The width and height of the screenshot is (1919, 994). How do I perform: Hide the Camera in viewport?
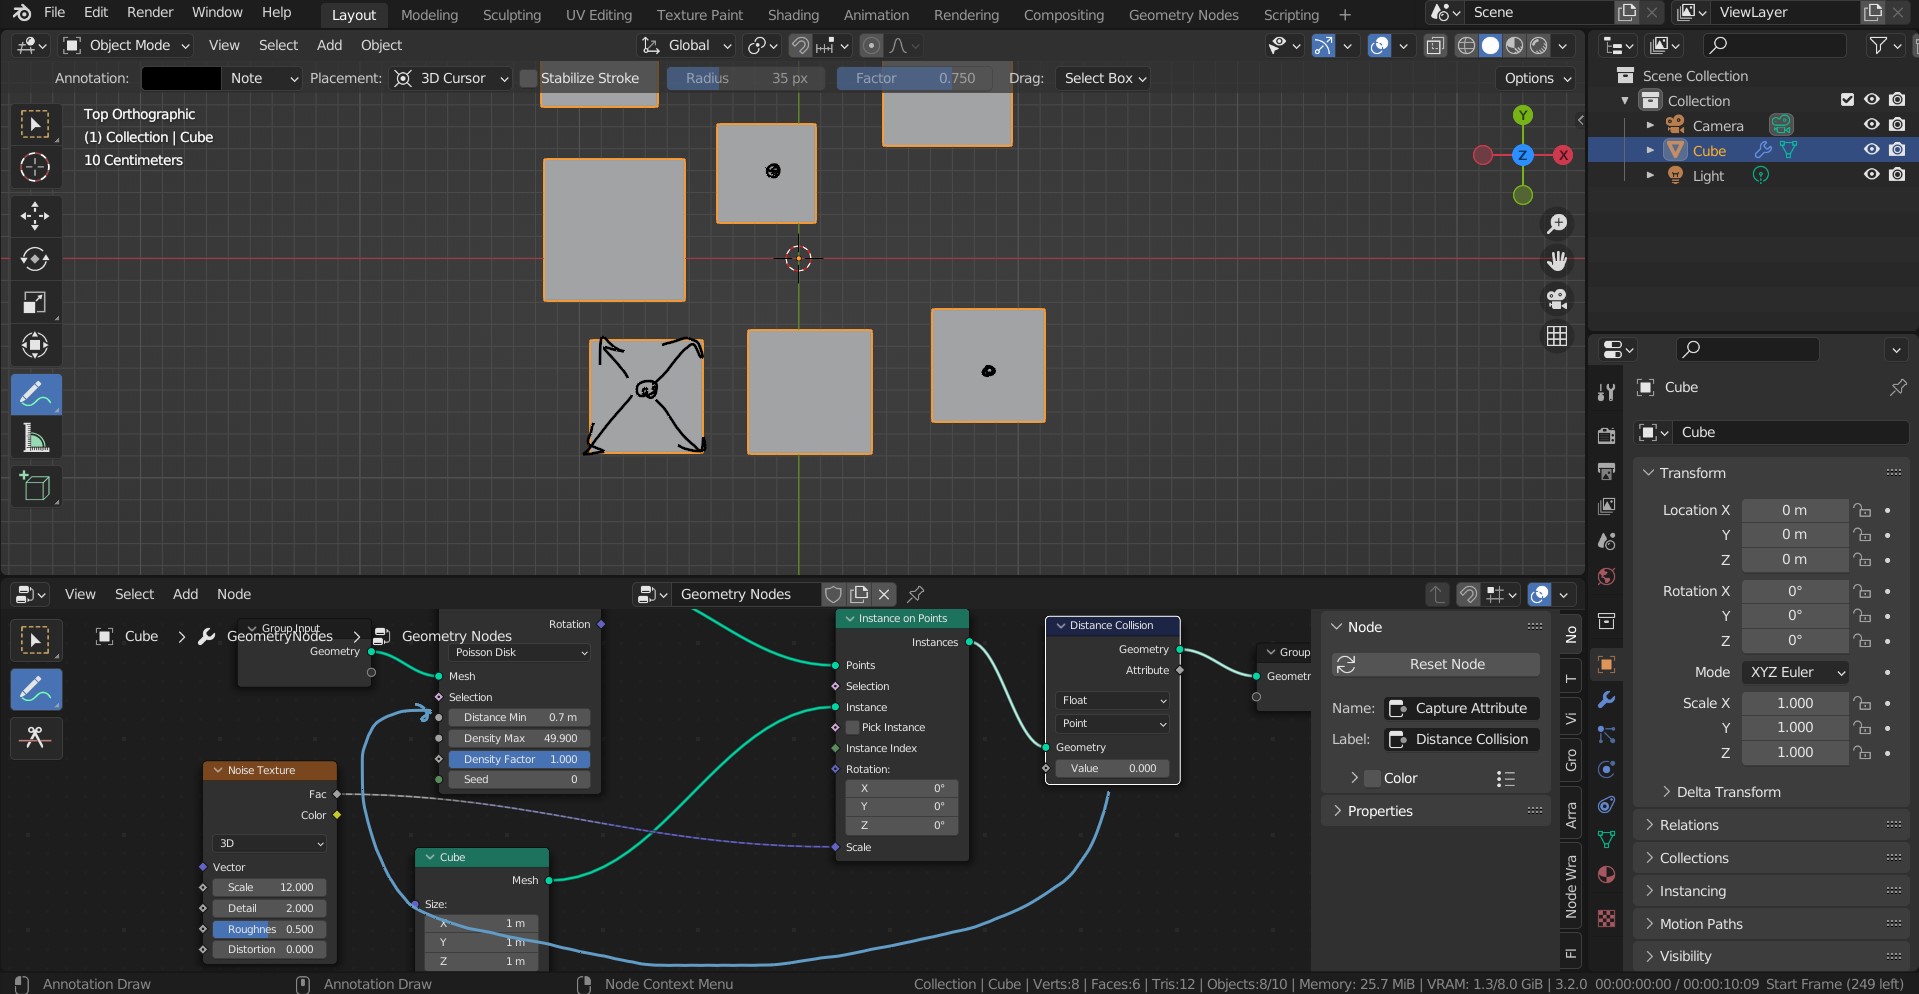coord(1872,125)
